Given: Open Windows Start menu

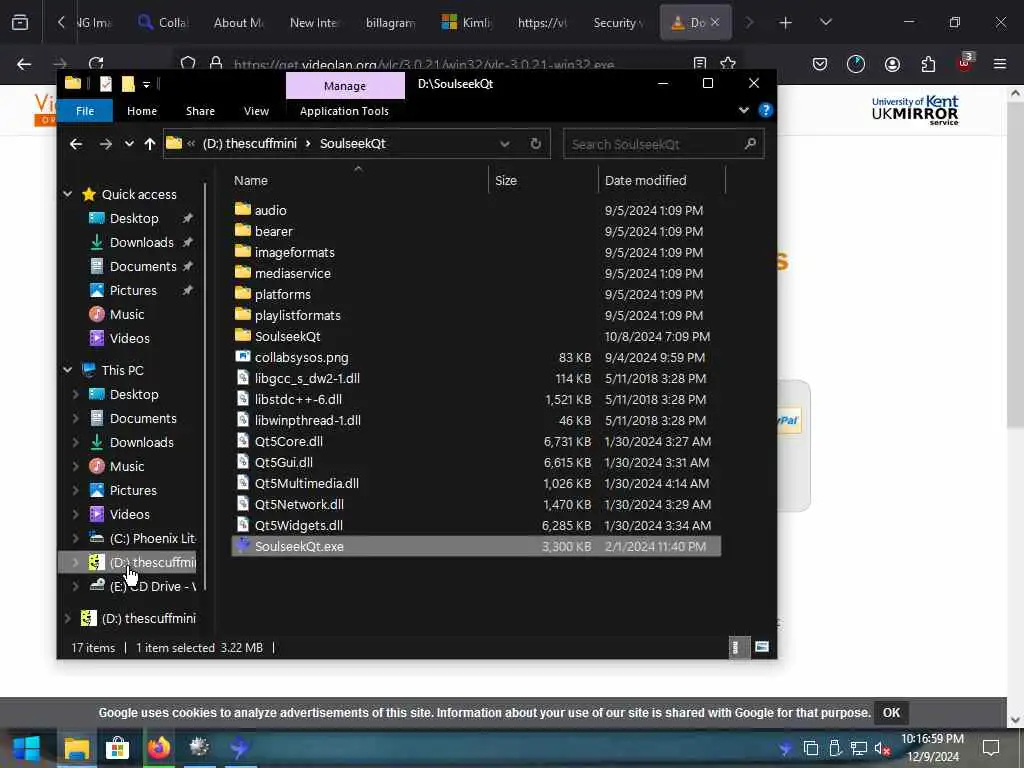Looking at the screenshot, I should pos(26,748).
